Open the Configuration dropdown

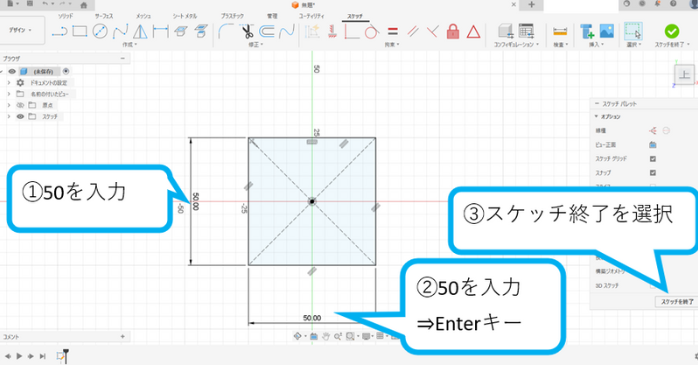[x=516, y=45]
